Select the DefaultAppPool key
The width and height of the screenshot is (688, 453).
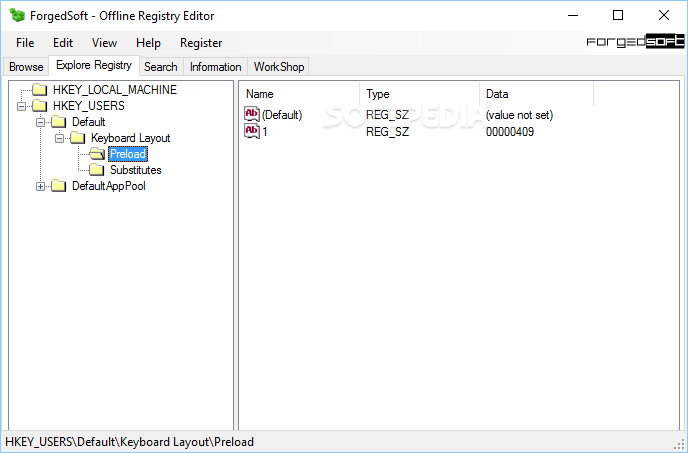pos(109,186)
